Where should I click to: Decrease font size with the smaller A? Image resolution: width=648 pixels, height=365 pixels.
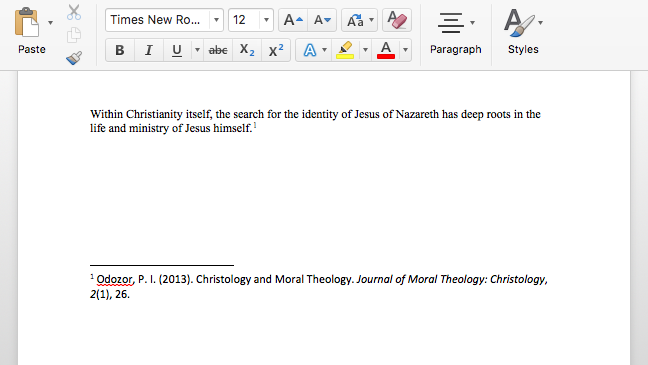(322, 20)
